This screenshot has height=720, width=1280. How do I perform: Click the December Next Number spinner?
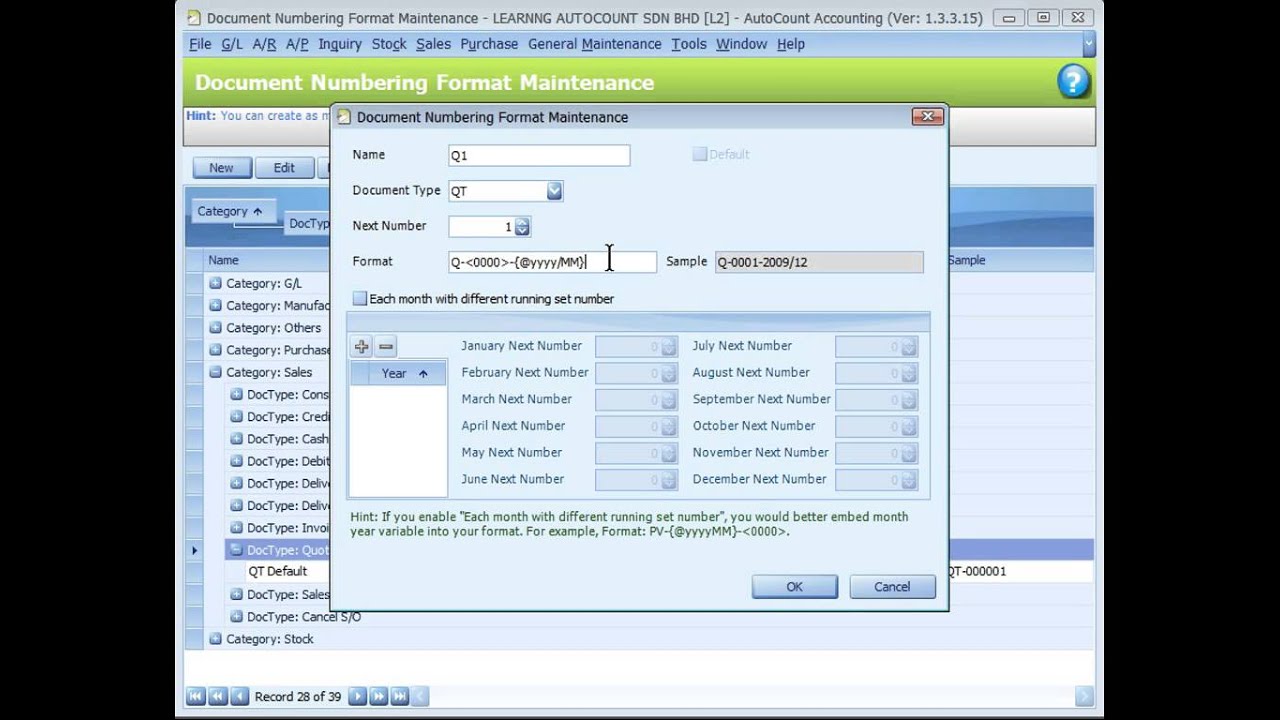click(x=908, y=480)
